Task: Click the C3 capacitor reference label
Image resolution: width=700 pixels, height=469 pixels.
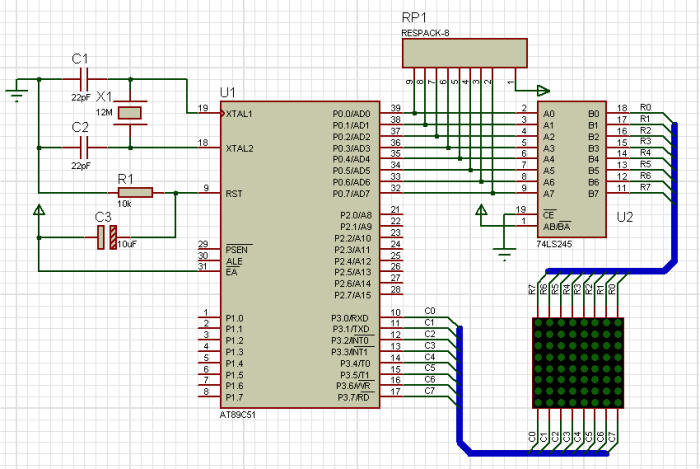Action: (x=103, y=217)
